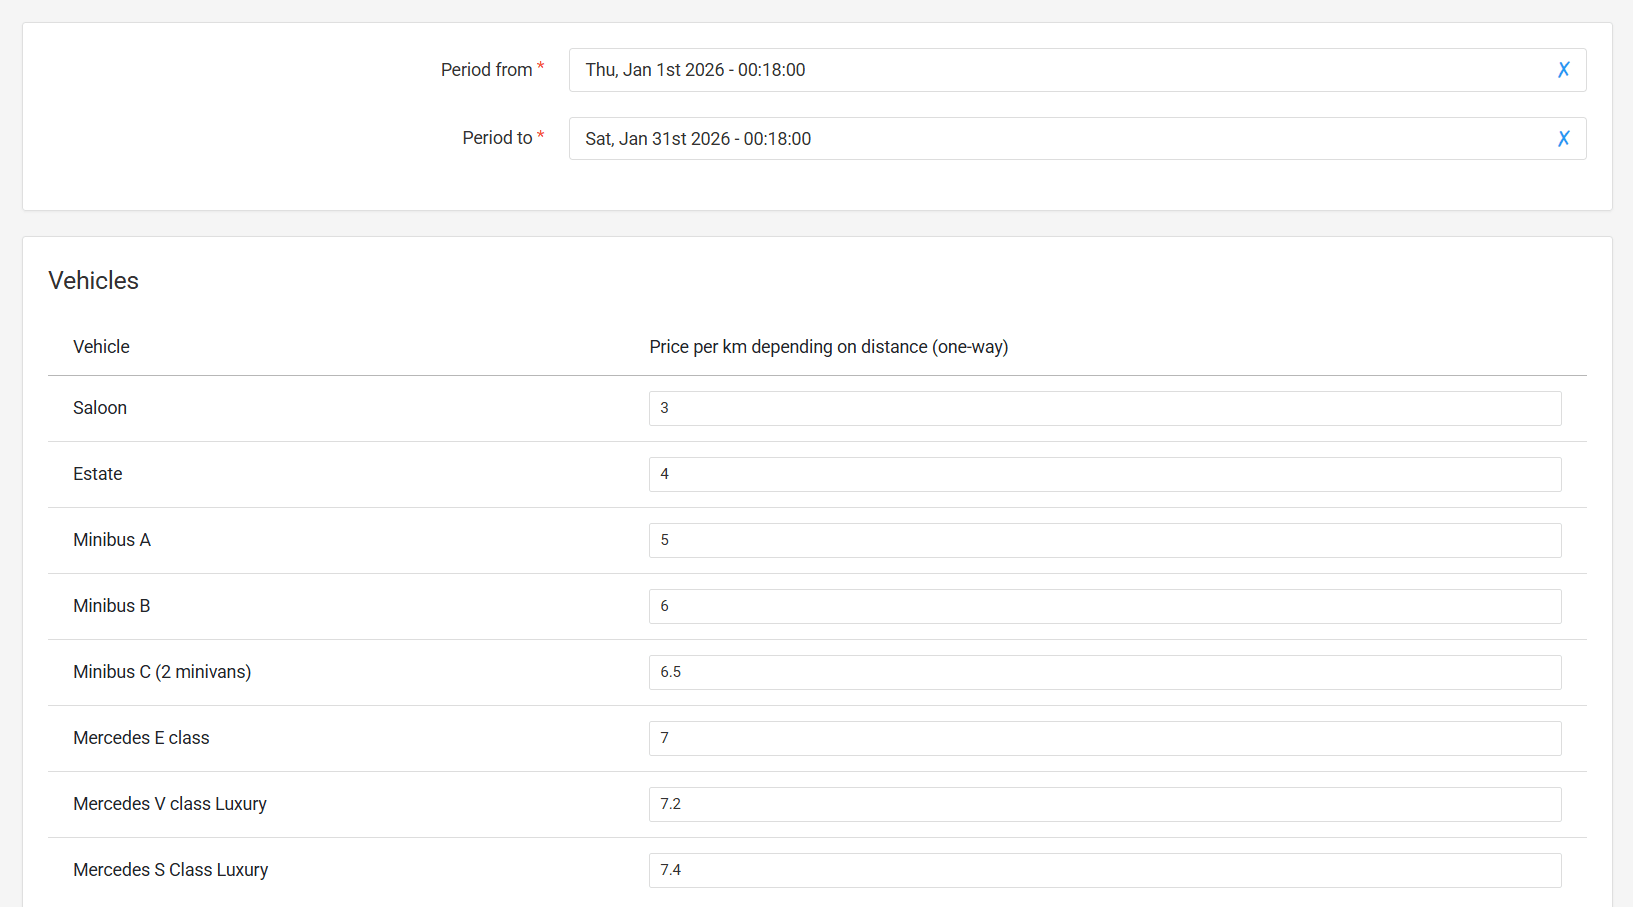Clear the Period to date value
Viewport: 1633px width, 907px height.
click(x=1563, y=139)
